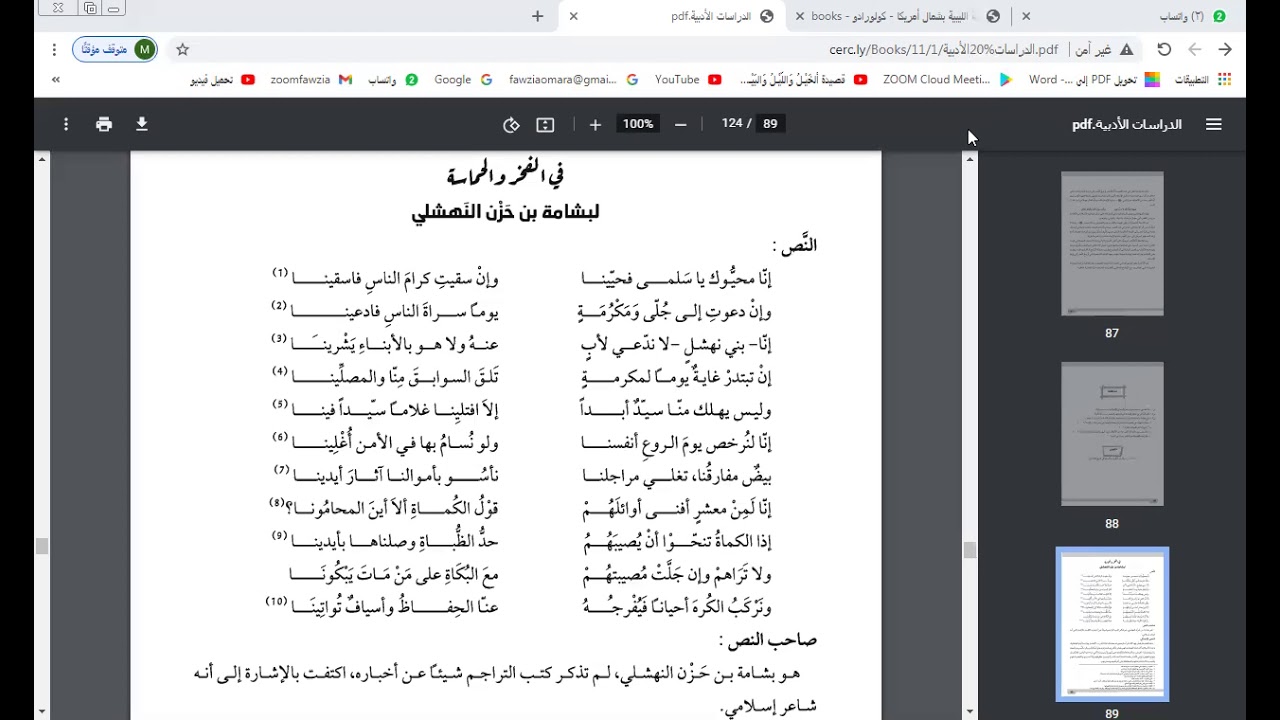The image size is (1280, 720).
Task: Select page 89 thumbnail
Action: (x=1112, y=624)
